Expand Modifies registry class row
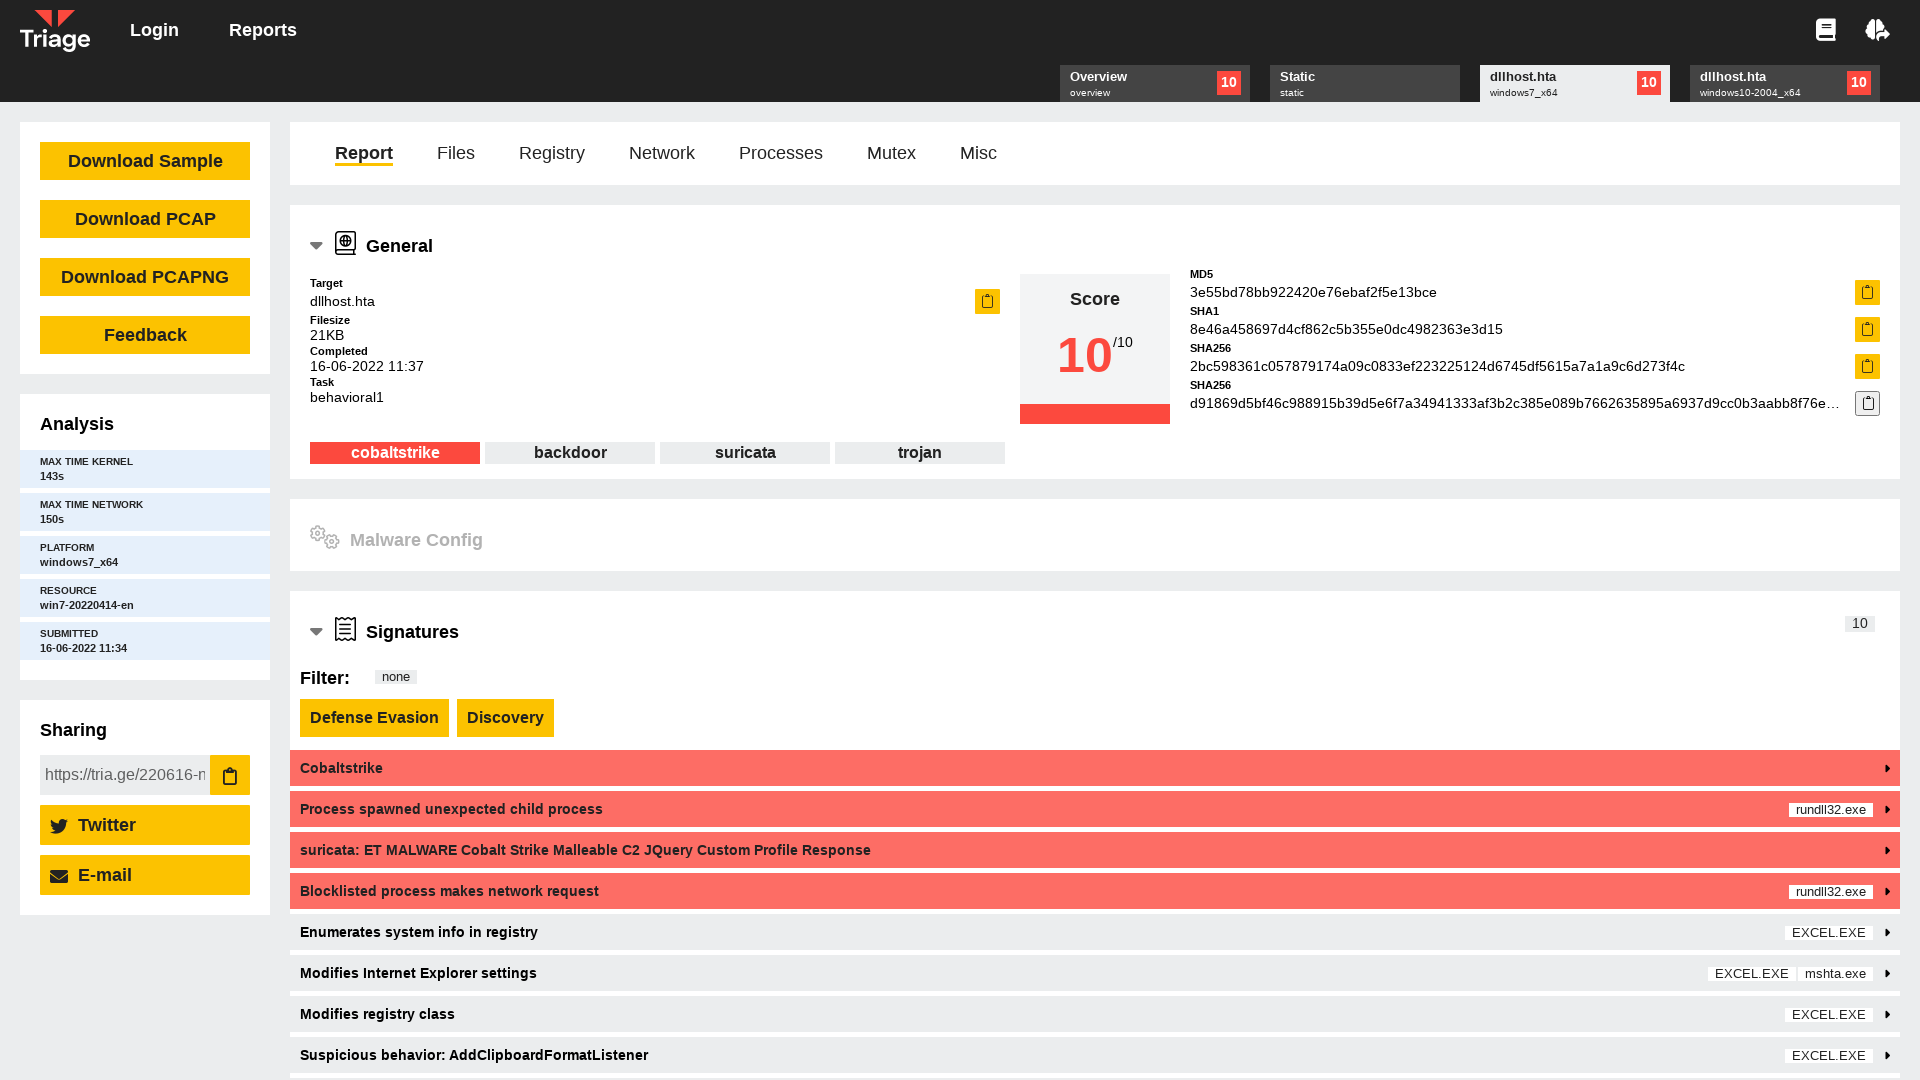Screen dimensions: 1920x1080 [x=1095, y=1014]
